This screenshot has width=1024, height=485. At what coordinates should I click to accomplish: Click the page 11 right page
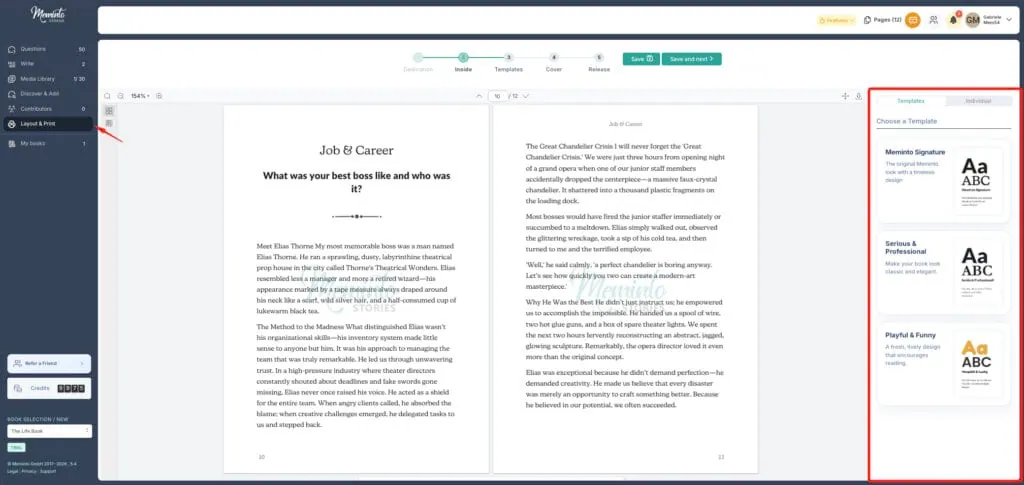pos(625,289)
